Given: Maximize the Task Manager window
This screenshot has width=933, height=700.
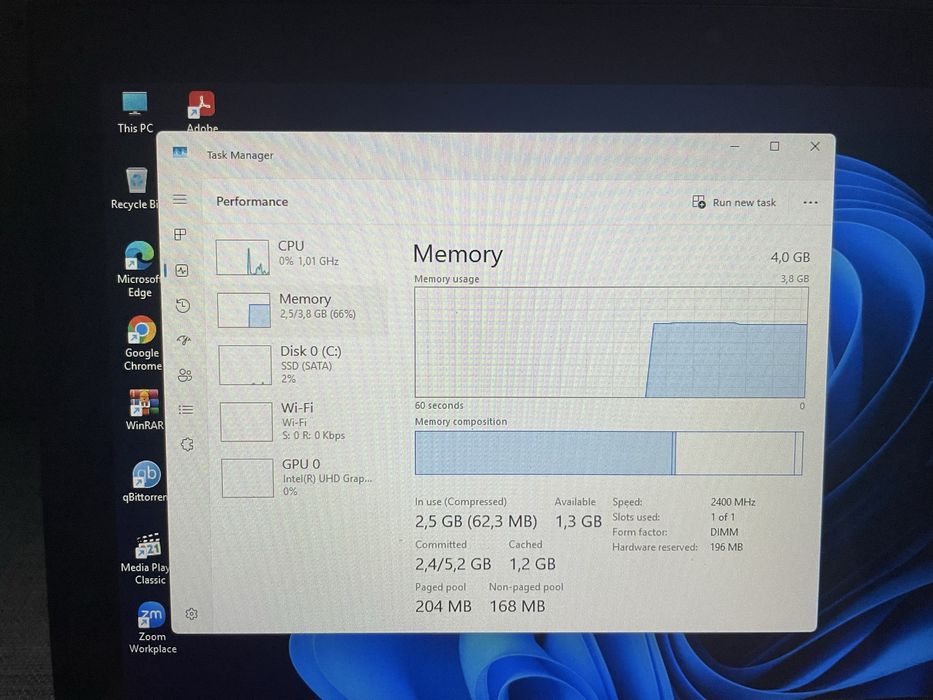Looking at the screenshot, I should [774, 146].
